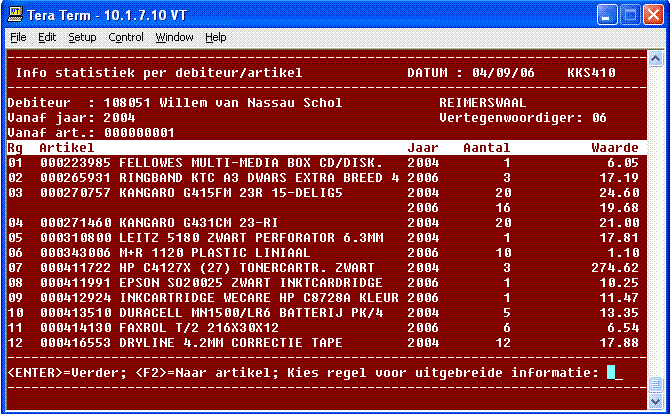
Task: Open the Edit menu
Action: tap(47, 37)
